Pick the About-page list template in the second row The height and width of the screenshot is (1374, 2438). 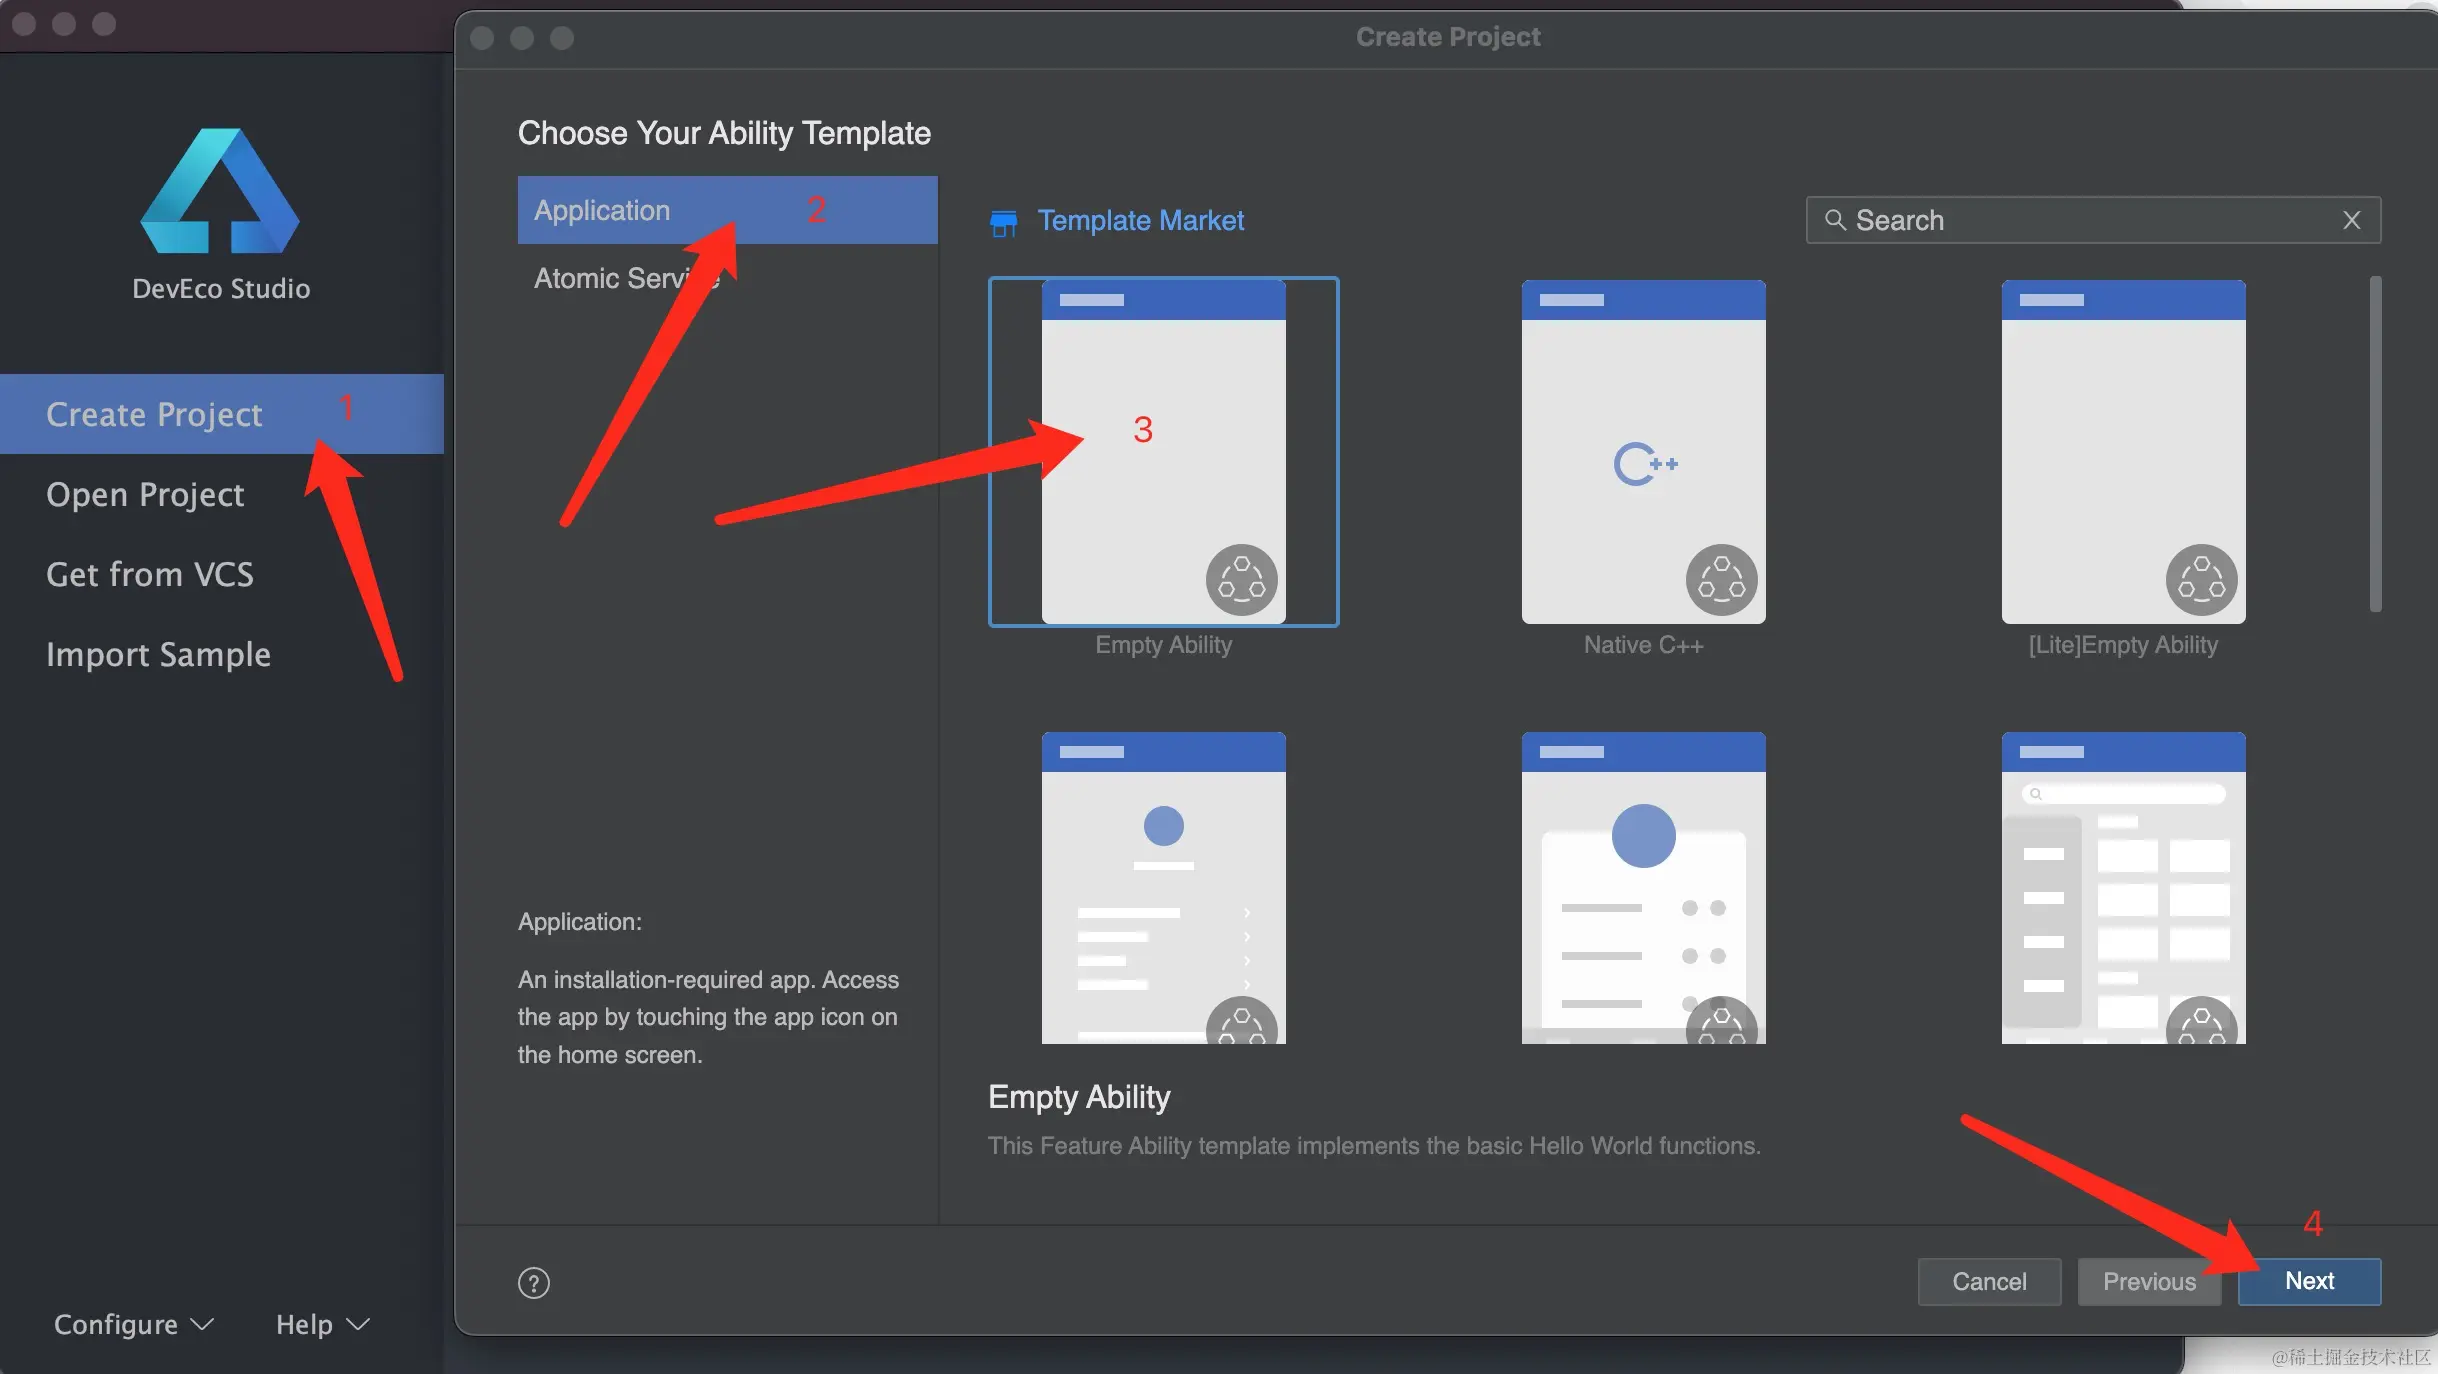[x=1163, y=888]
